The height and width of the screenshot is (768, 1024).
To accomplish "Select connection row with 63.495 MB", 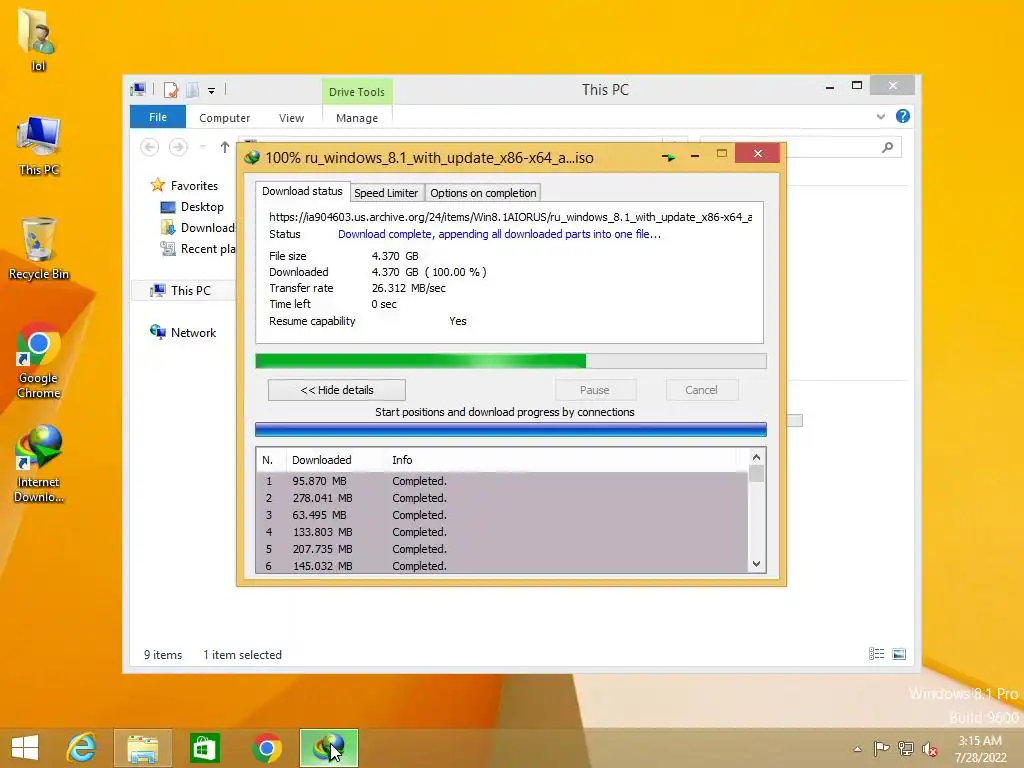I will point(502,515).
